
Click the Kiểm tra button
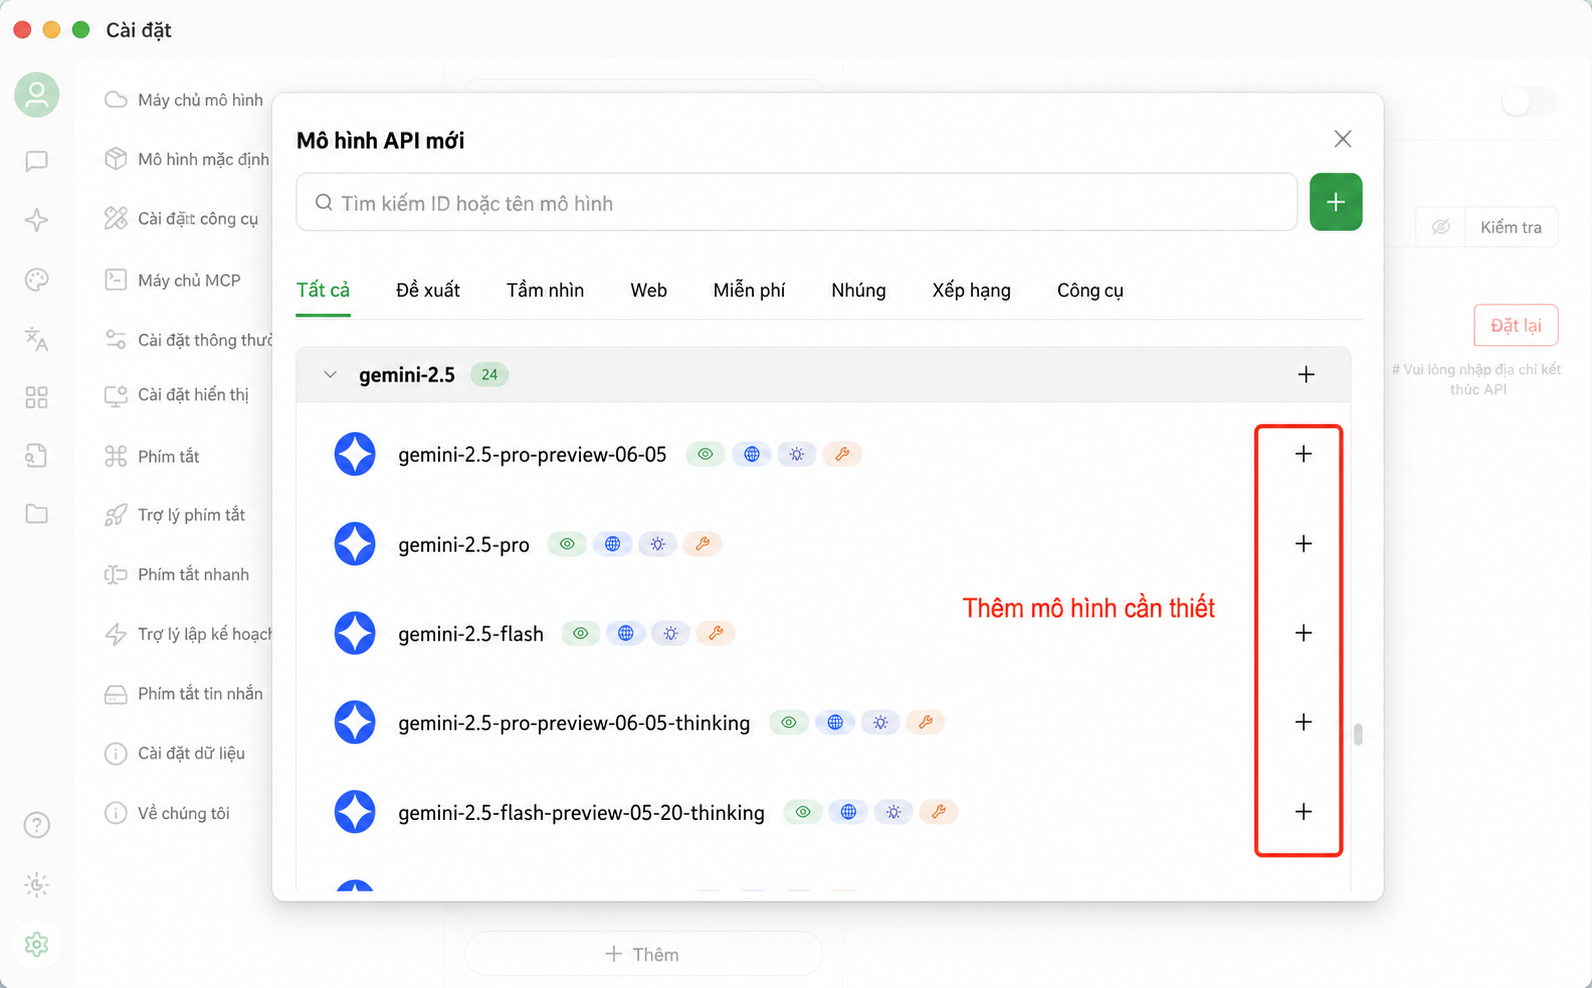click(x=1511, y=227)
